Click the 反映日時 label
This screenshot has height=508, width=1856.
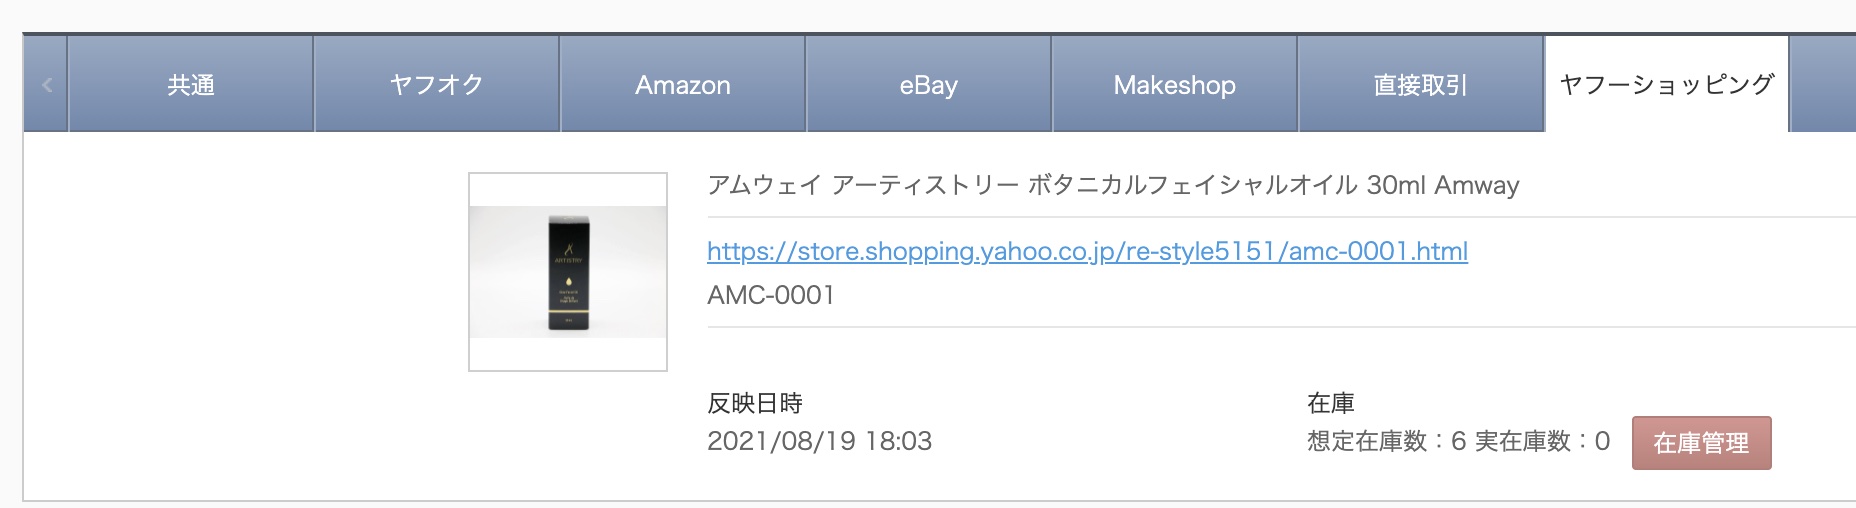pyautogui.click(x=754, y=403)
